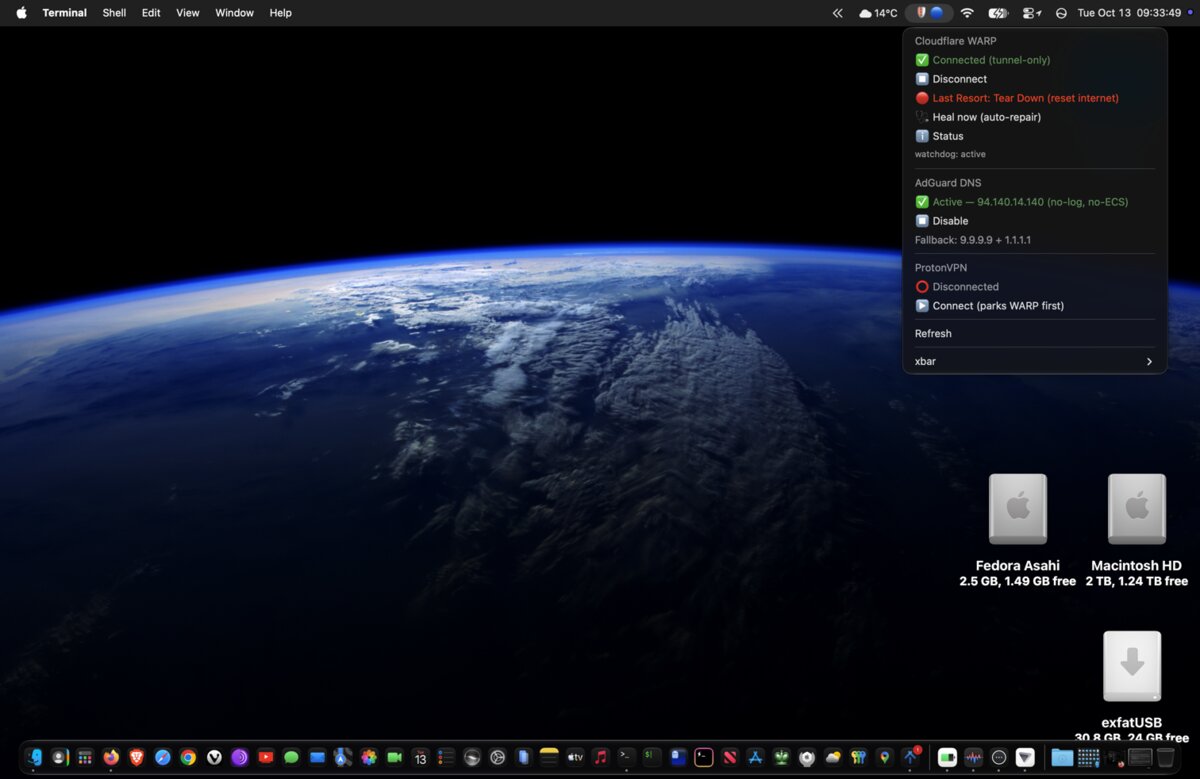Open Messages from the Dock
The height and width of the screenshot is (779, 1200).
[291, 757]
